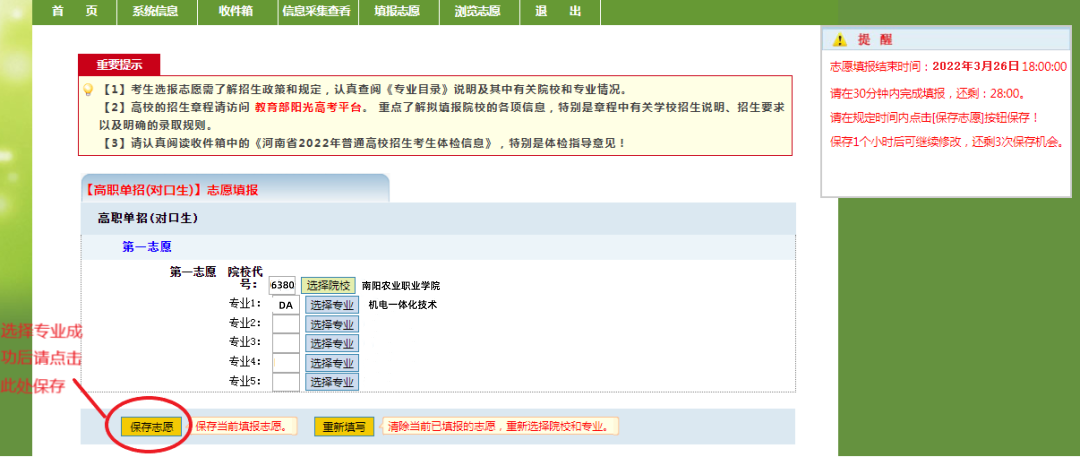This screenshot has width=1080, height=457.
Task: Open the 浏览志愿 menu
Action: (478, 12)
